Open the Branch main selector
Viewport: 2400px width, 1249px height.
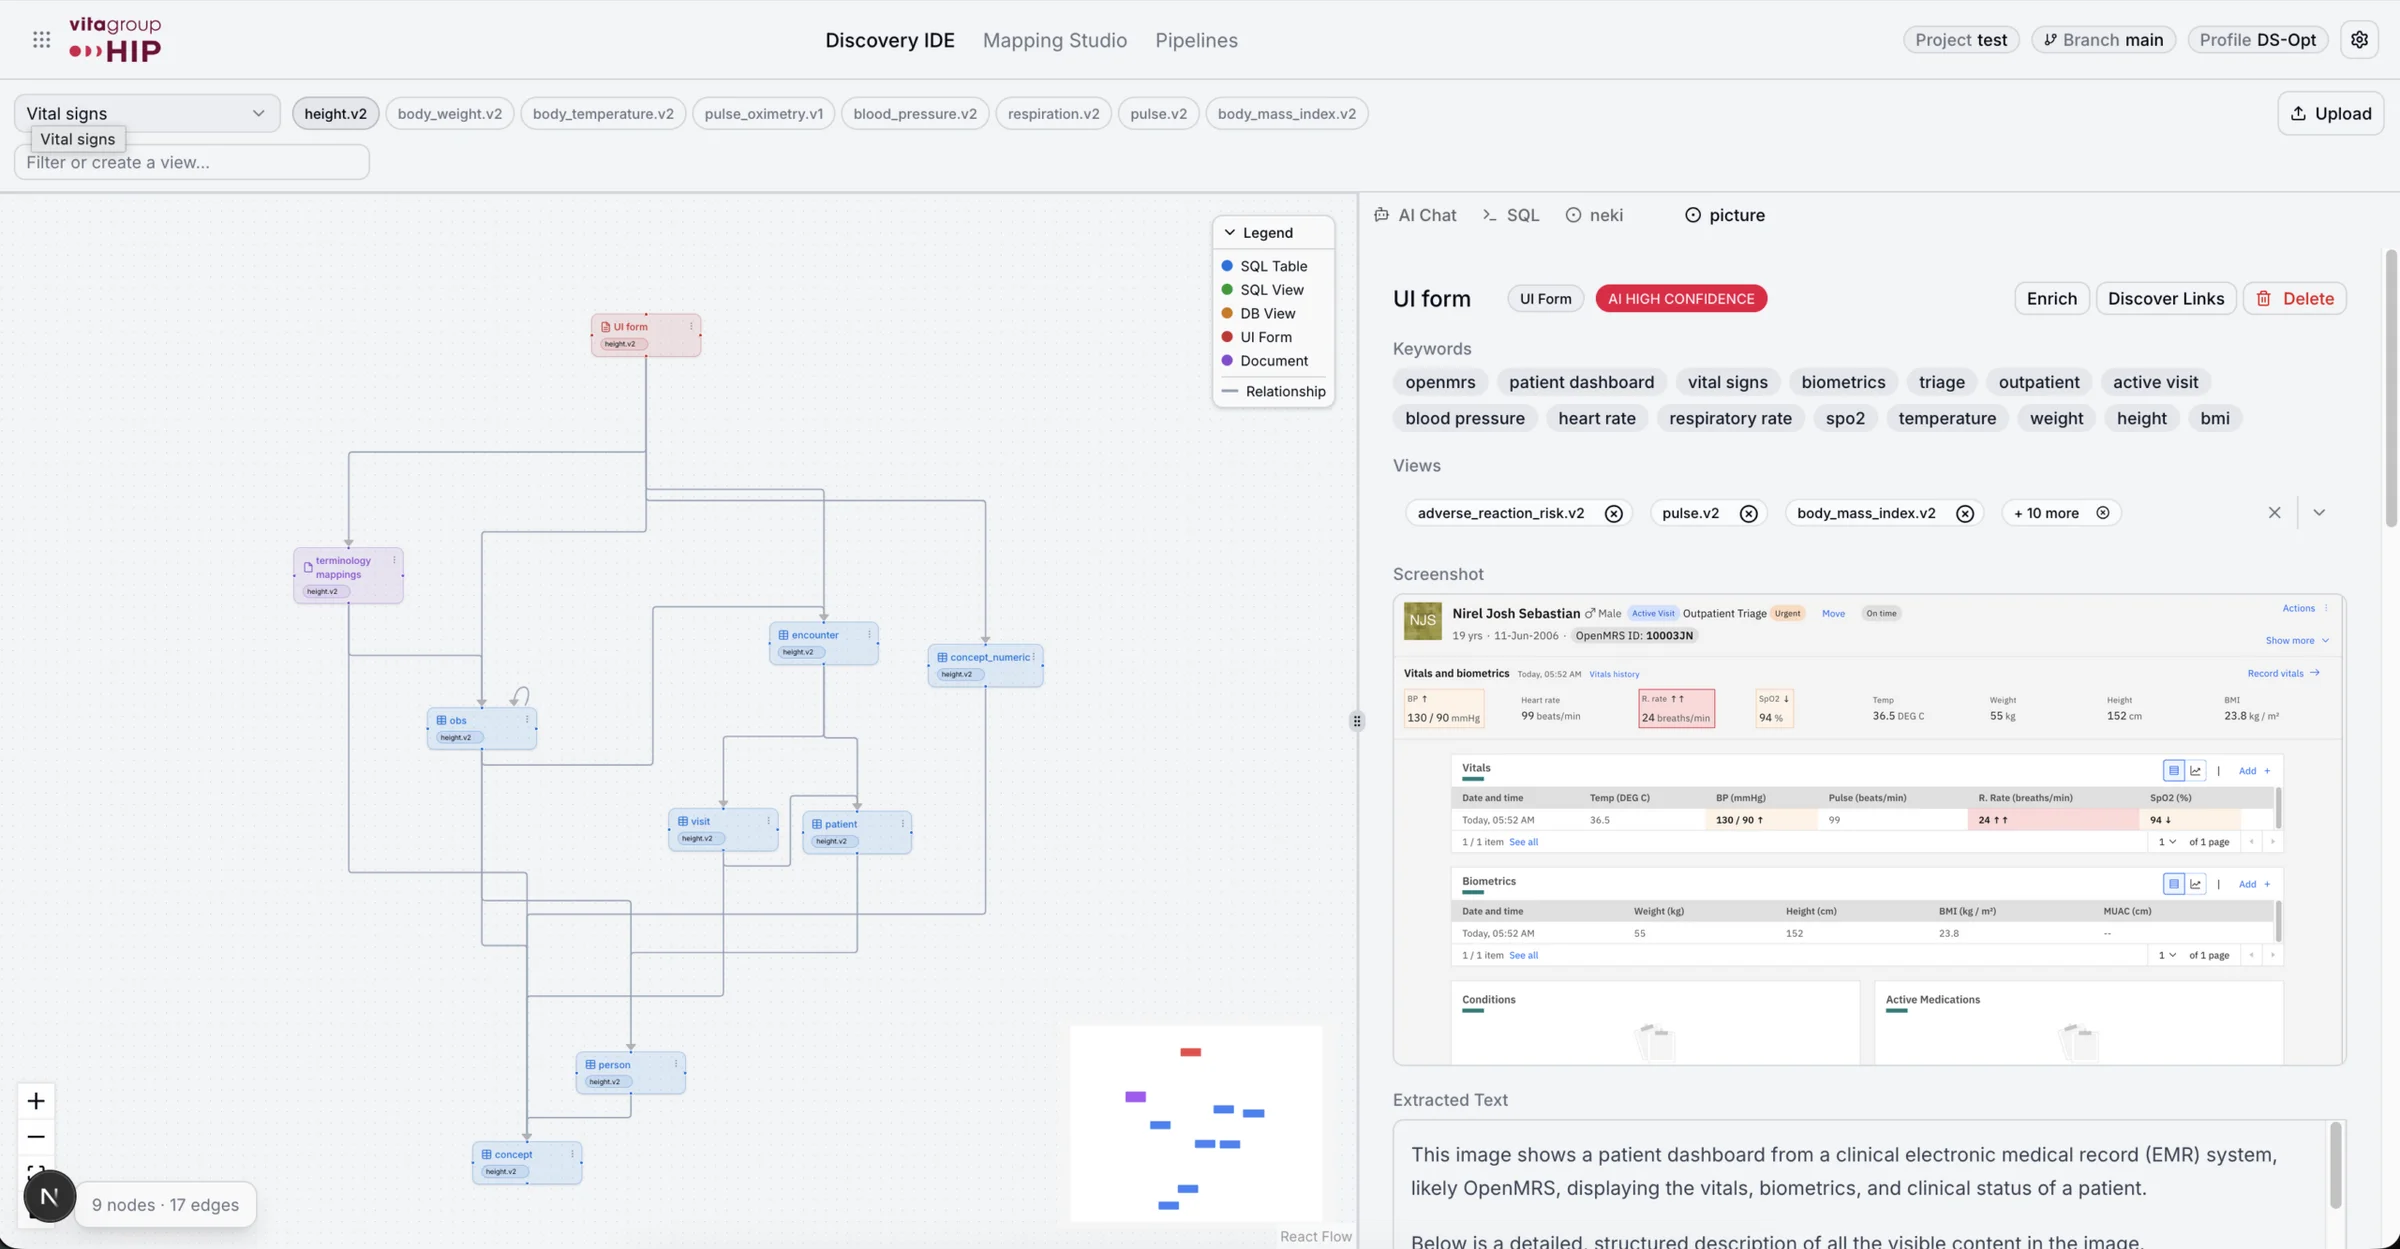click(2103, 40)
